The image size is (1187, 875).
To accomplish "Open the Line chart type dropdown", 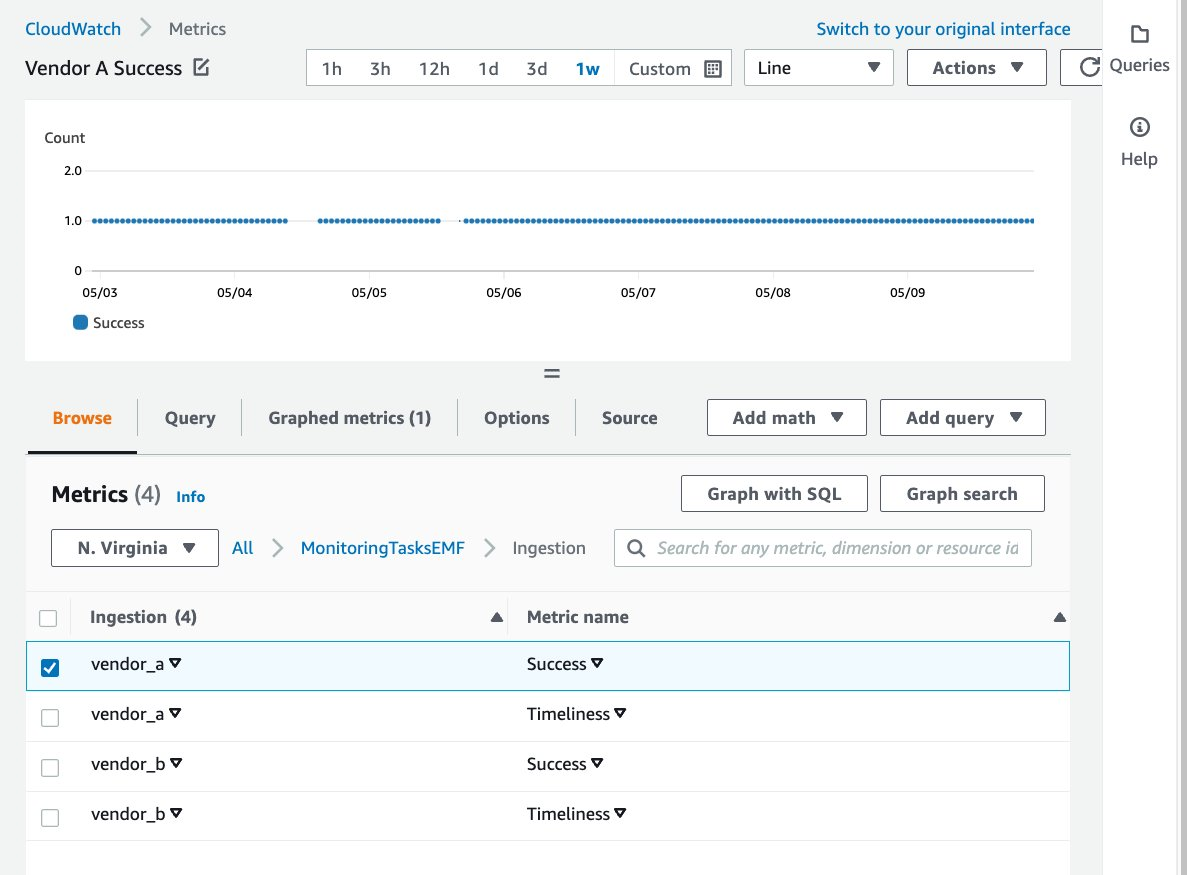I will (x=818, y=67).
